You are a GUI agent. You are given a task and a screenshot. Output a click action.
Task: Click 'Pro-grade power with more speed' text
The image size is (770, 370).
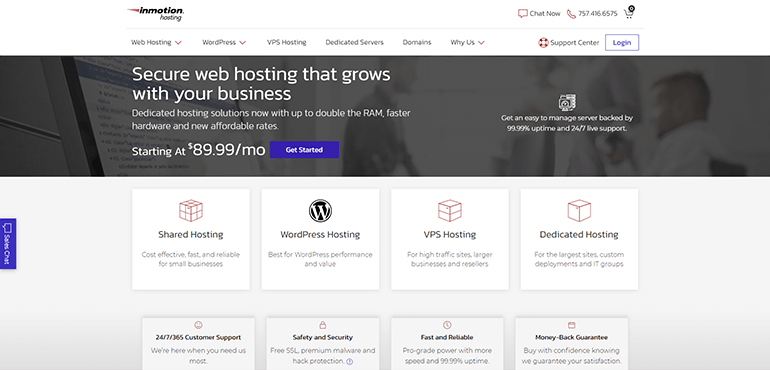(447, 356)
